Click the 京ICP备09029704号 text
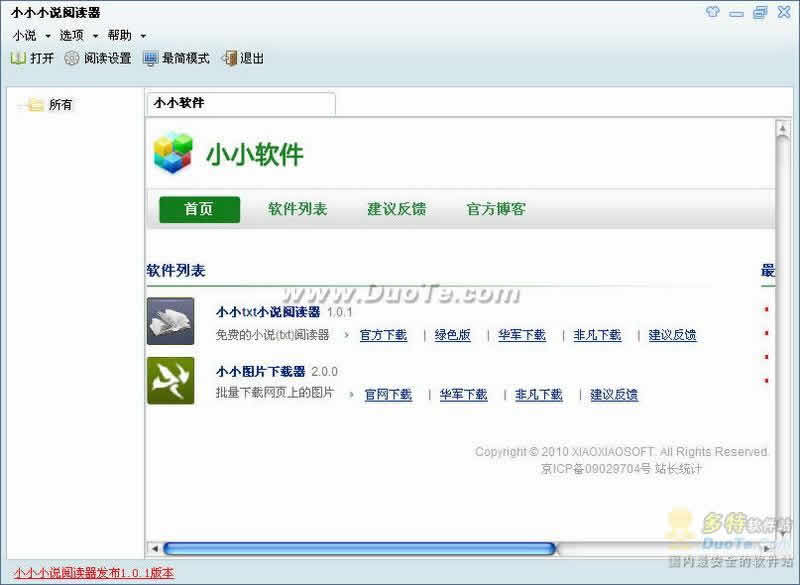 pyautogui.click(x=595, y=469)
